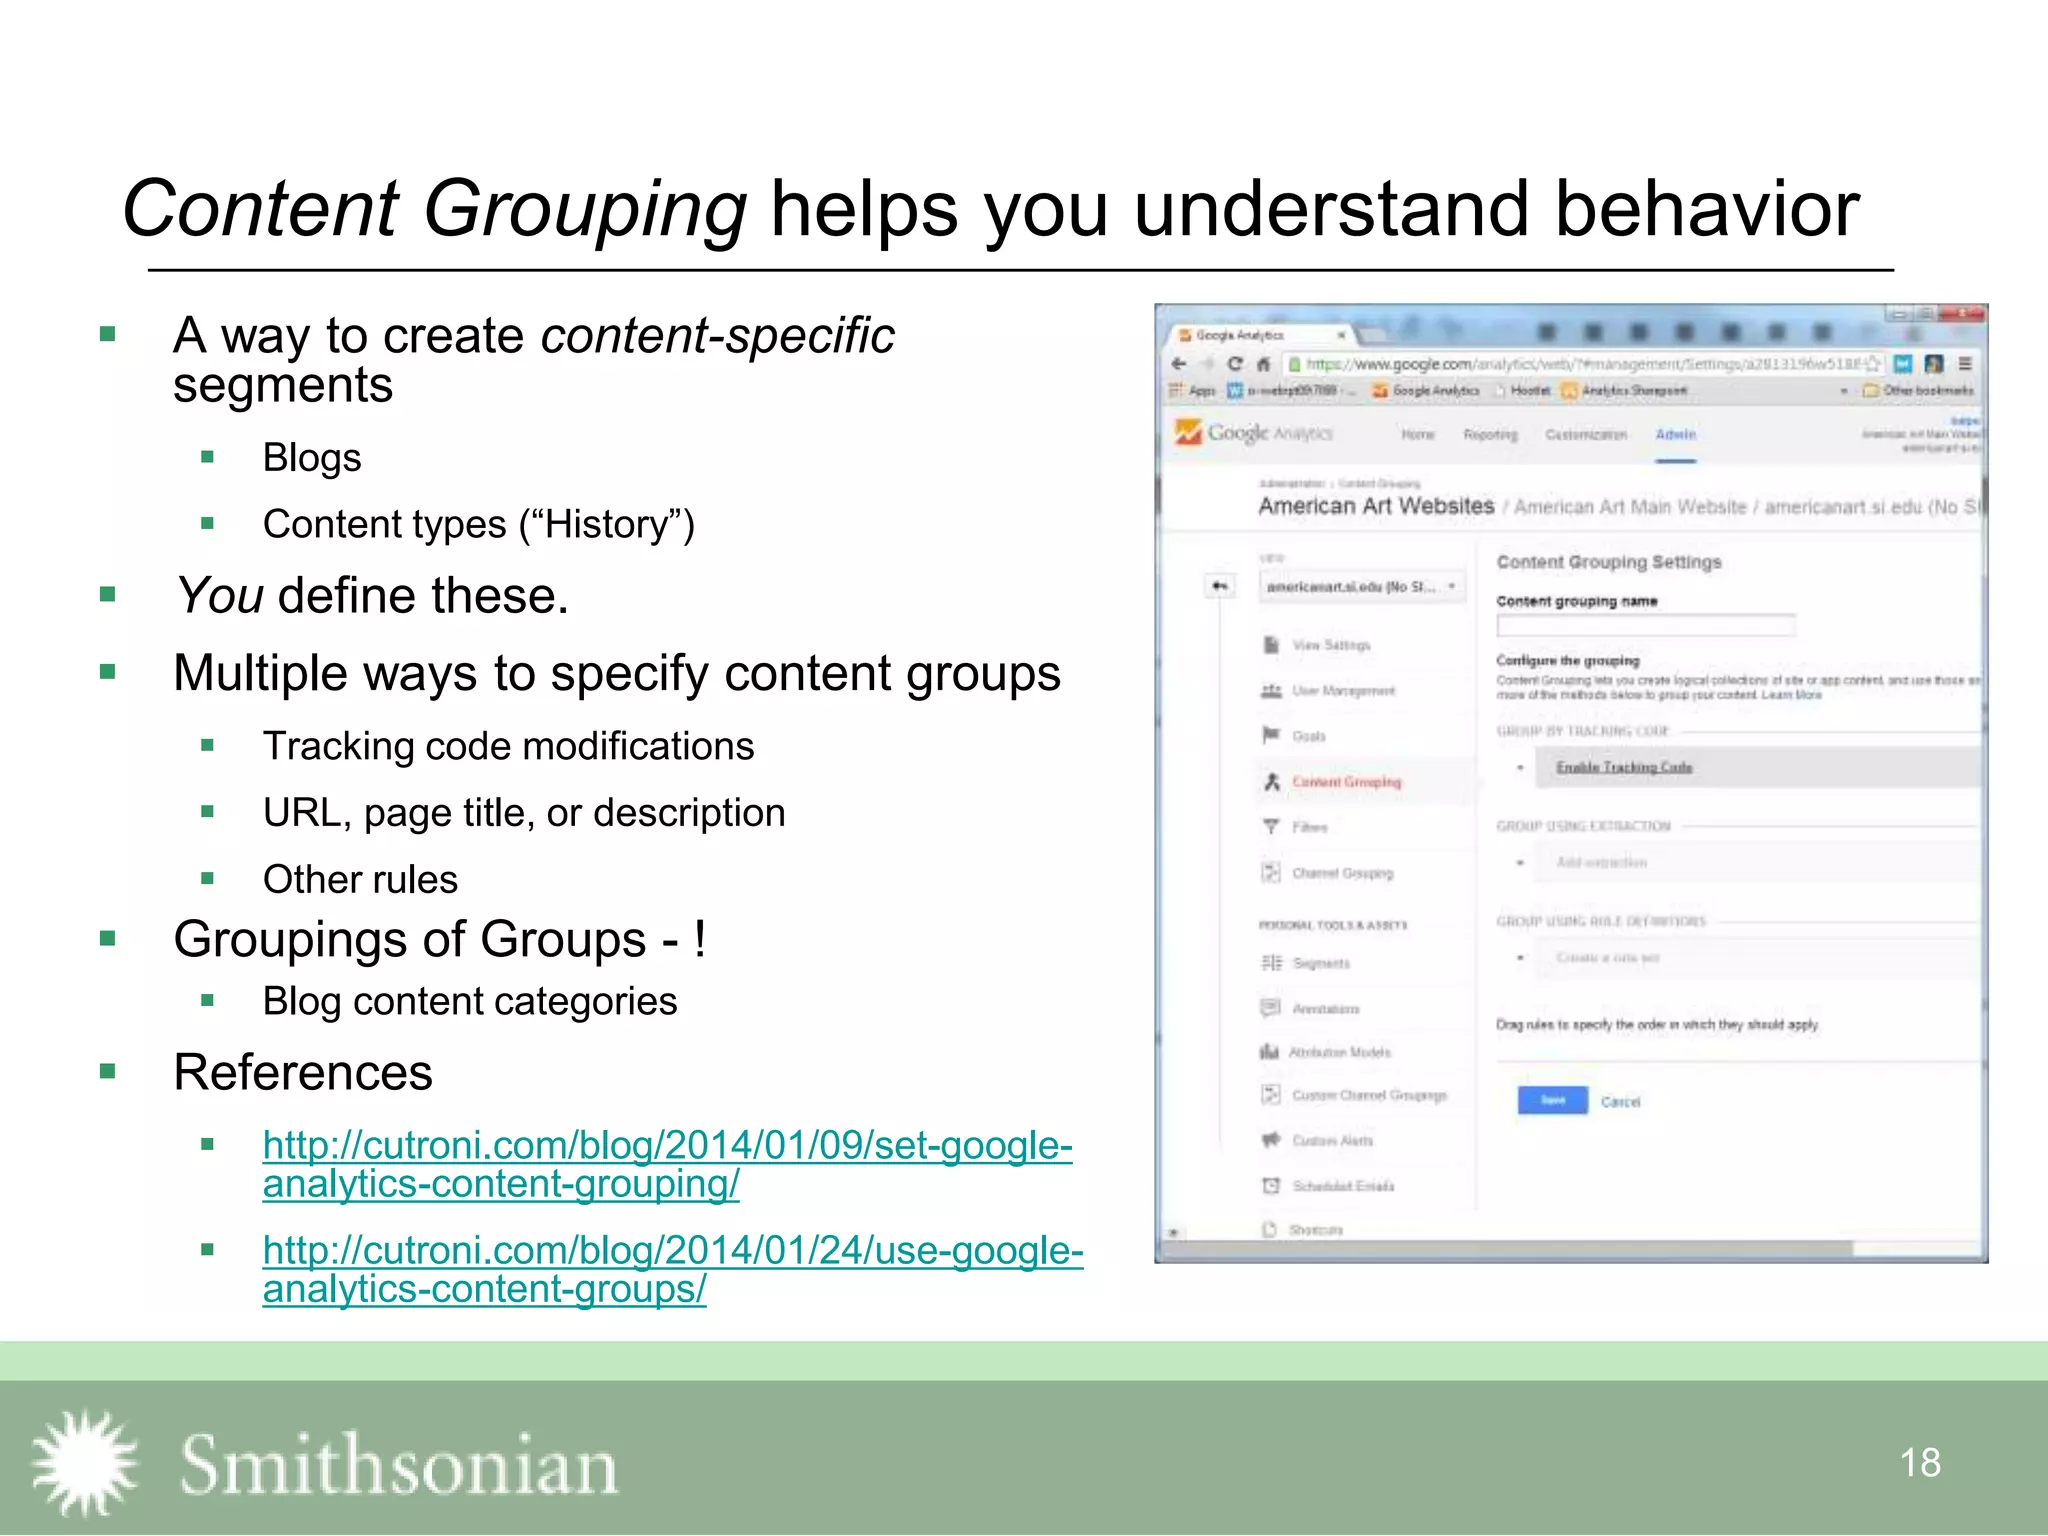Expand the Create a rule set arrow
This screenshot has width=2048, height=1536.
[1520, 957]
